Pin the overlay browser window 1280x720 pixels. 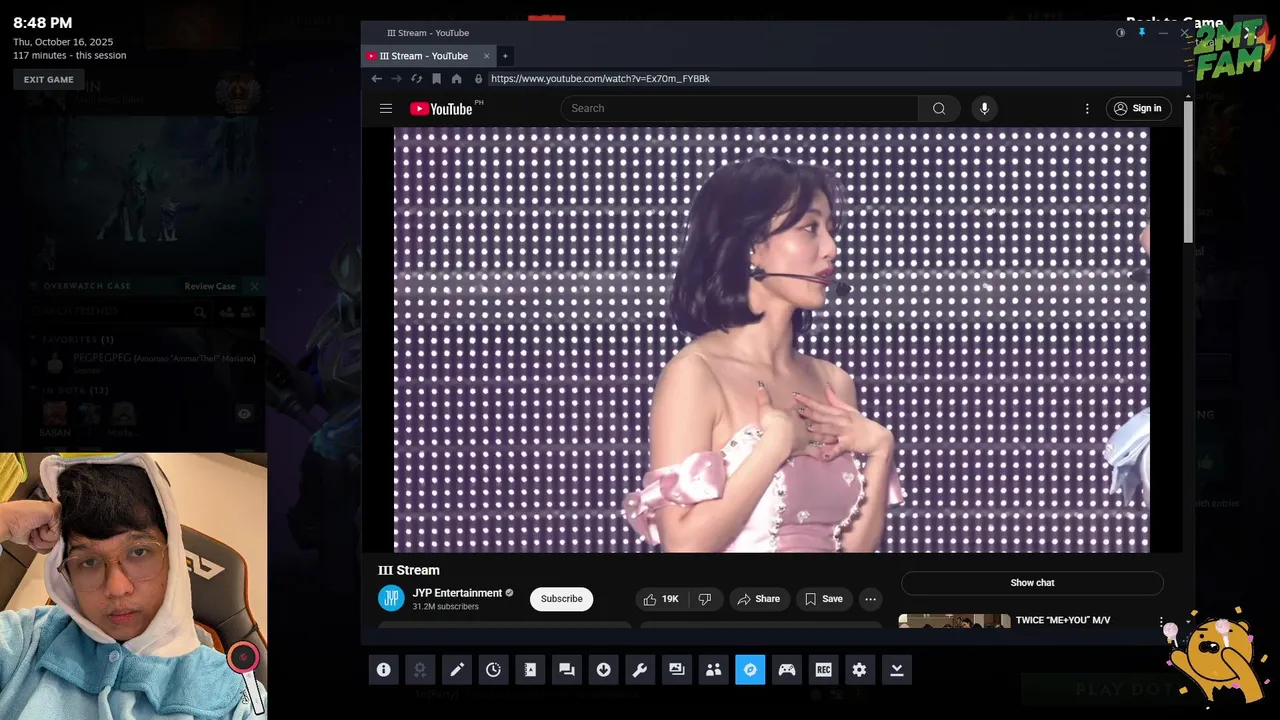click(x=1142, y=33)
